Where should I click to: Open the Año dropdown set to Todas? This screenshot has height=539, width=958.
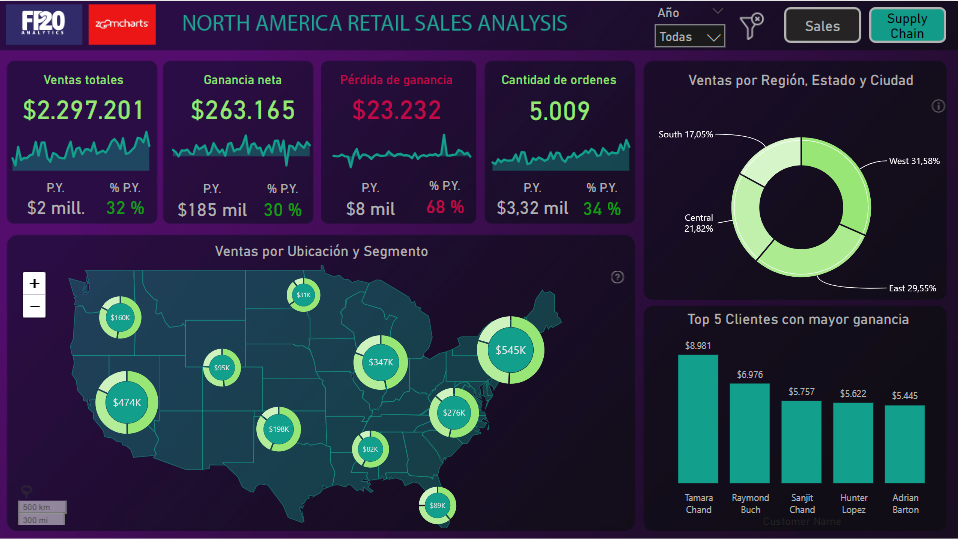click(689, 37)
